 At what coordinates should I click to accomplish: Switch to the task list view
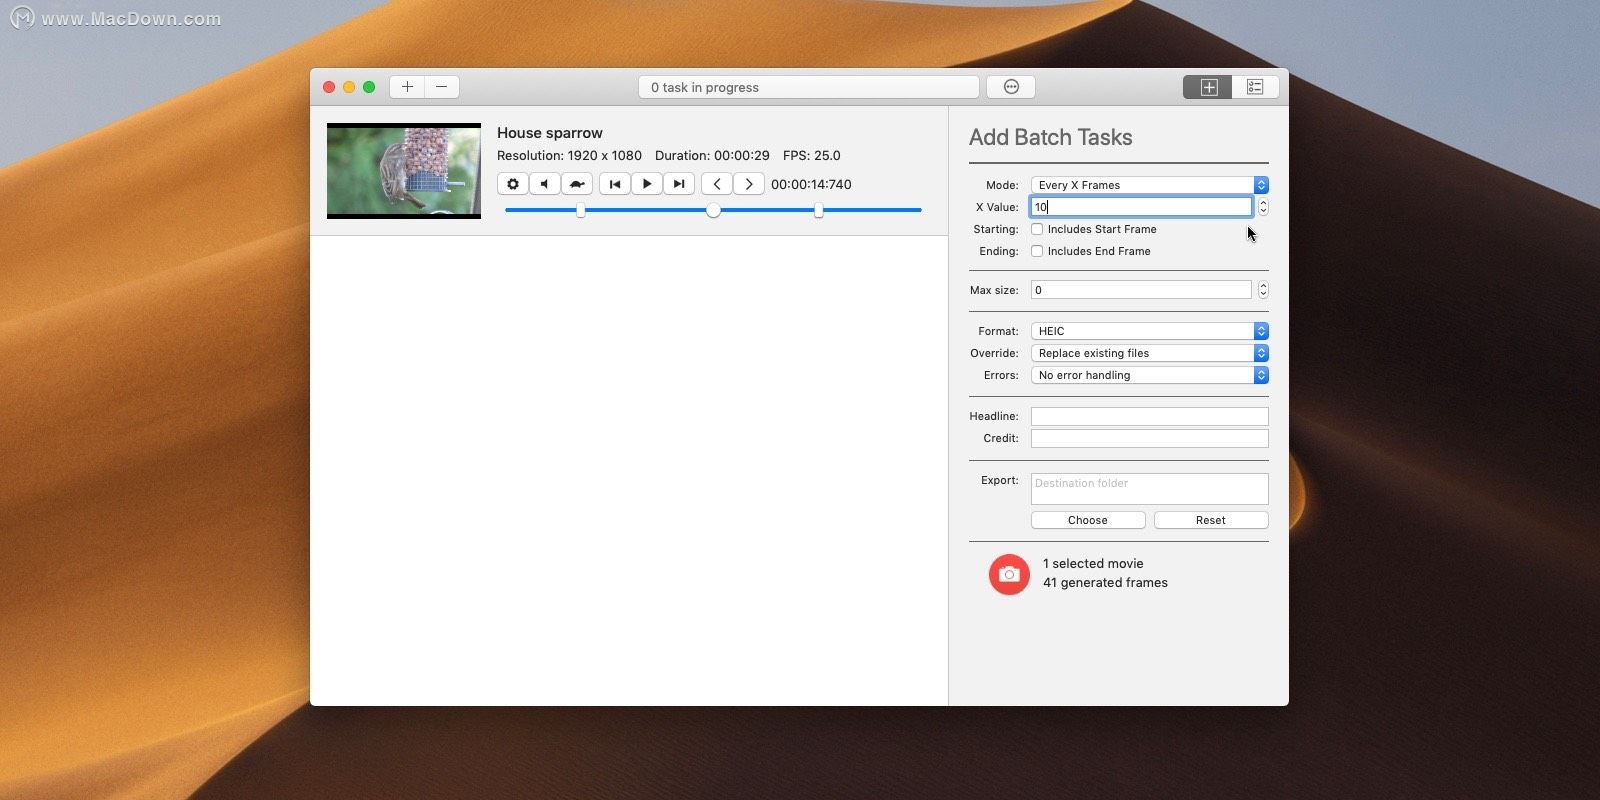point(1255,87)
